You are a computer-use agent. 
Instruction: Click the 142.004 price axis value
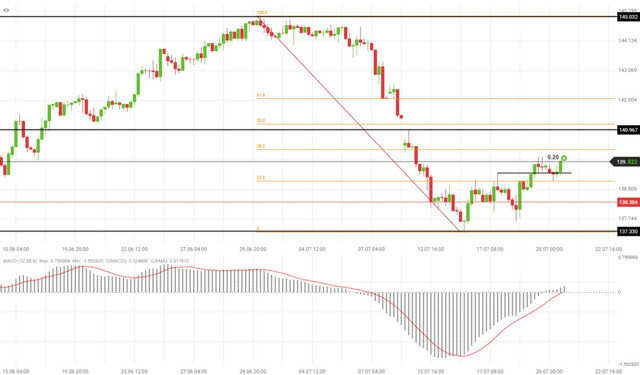(x=627, y=100)
